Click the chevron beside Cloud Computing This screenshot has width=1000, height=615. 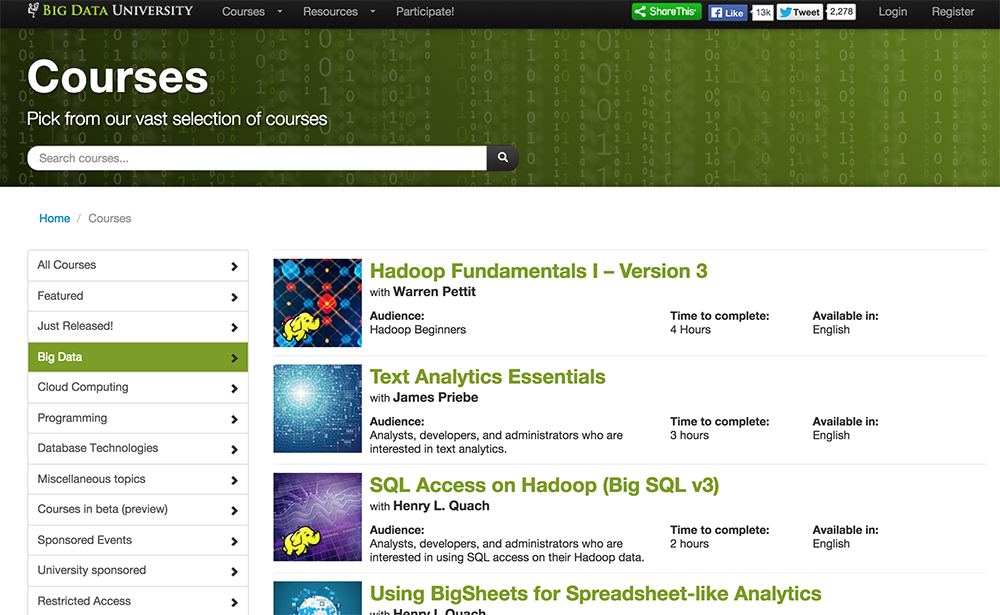click(234, 389)
